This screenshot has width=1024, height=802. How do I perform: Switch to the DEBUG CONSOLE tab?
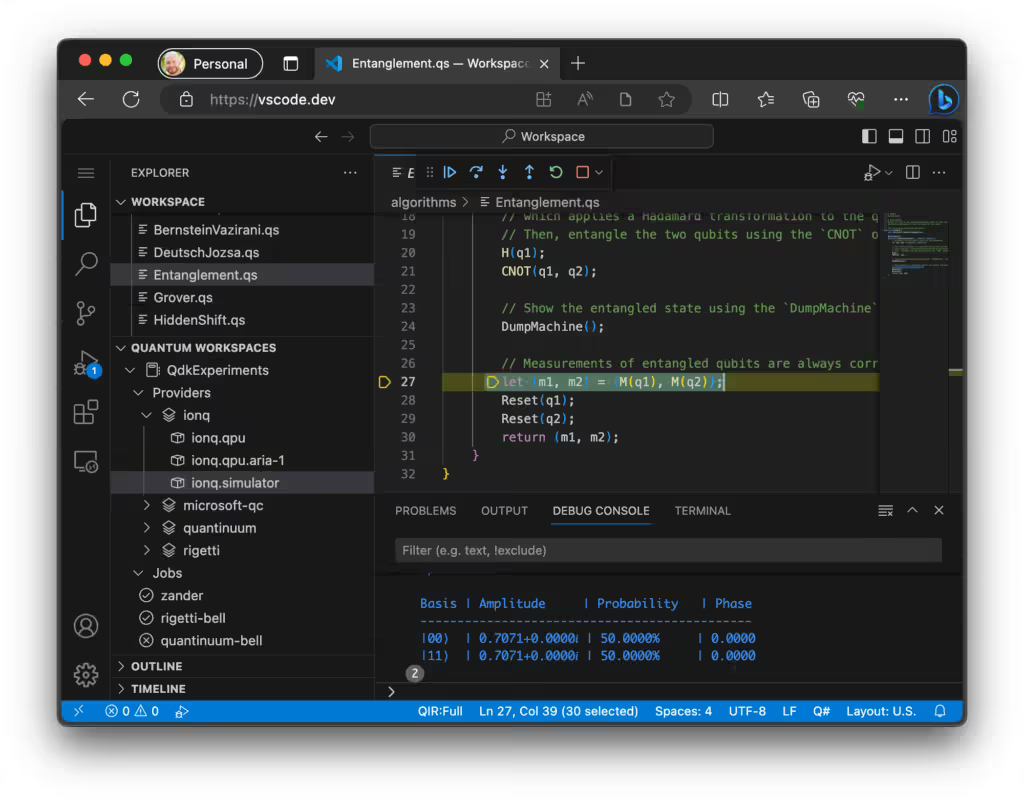point(601,511)
